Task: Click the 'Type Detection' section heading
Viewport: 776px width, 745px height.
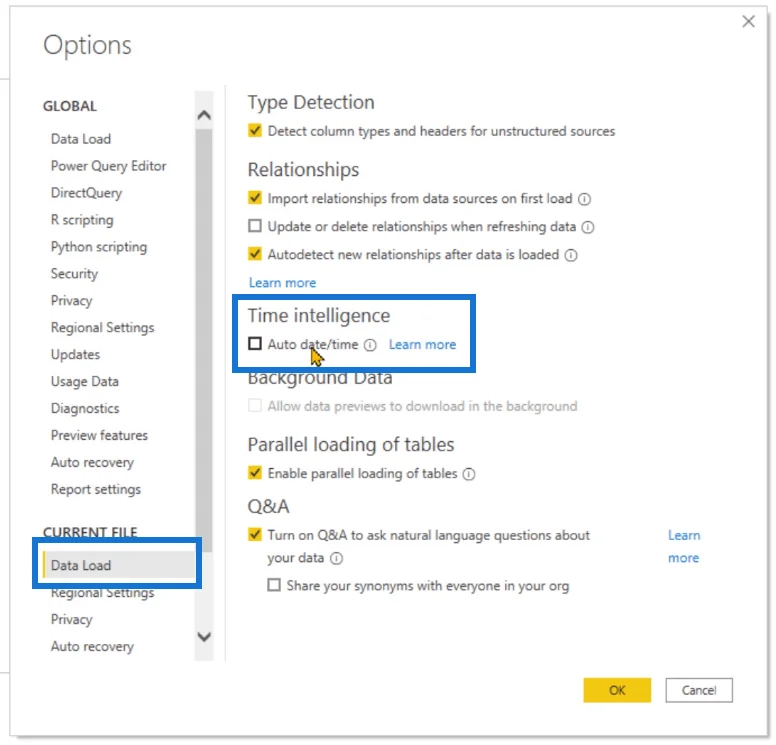Action: [311, 102]
